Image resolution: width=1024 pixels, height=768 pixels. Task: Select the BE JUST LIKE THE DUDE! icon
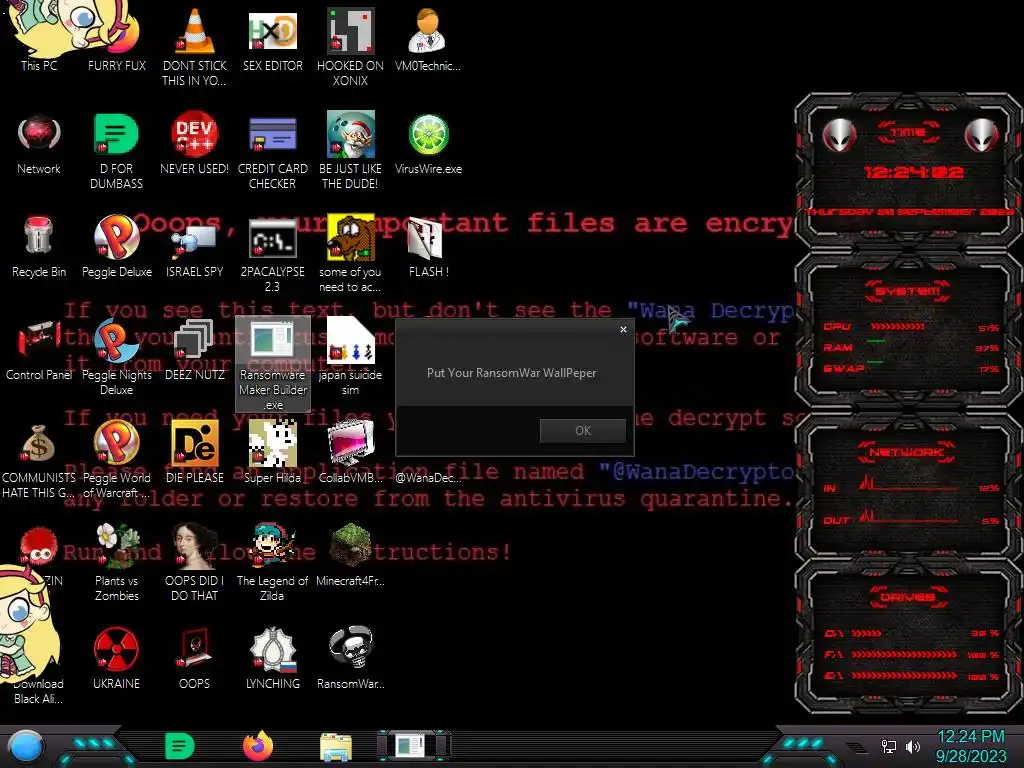pyautogui.click(x=350, y=150)
